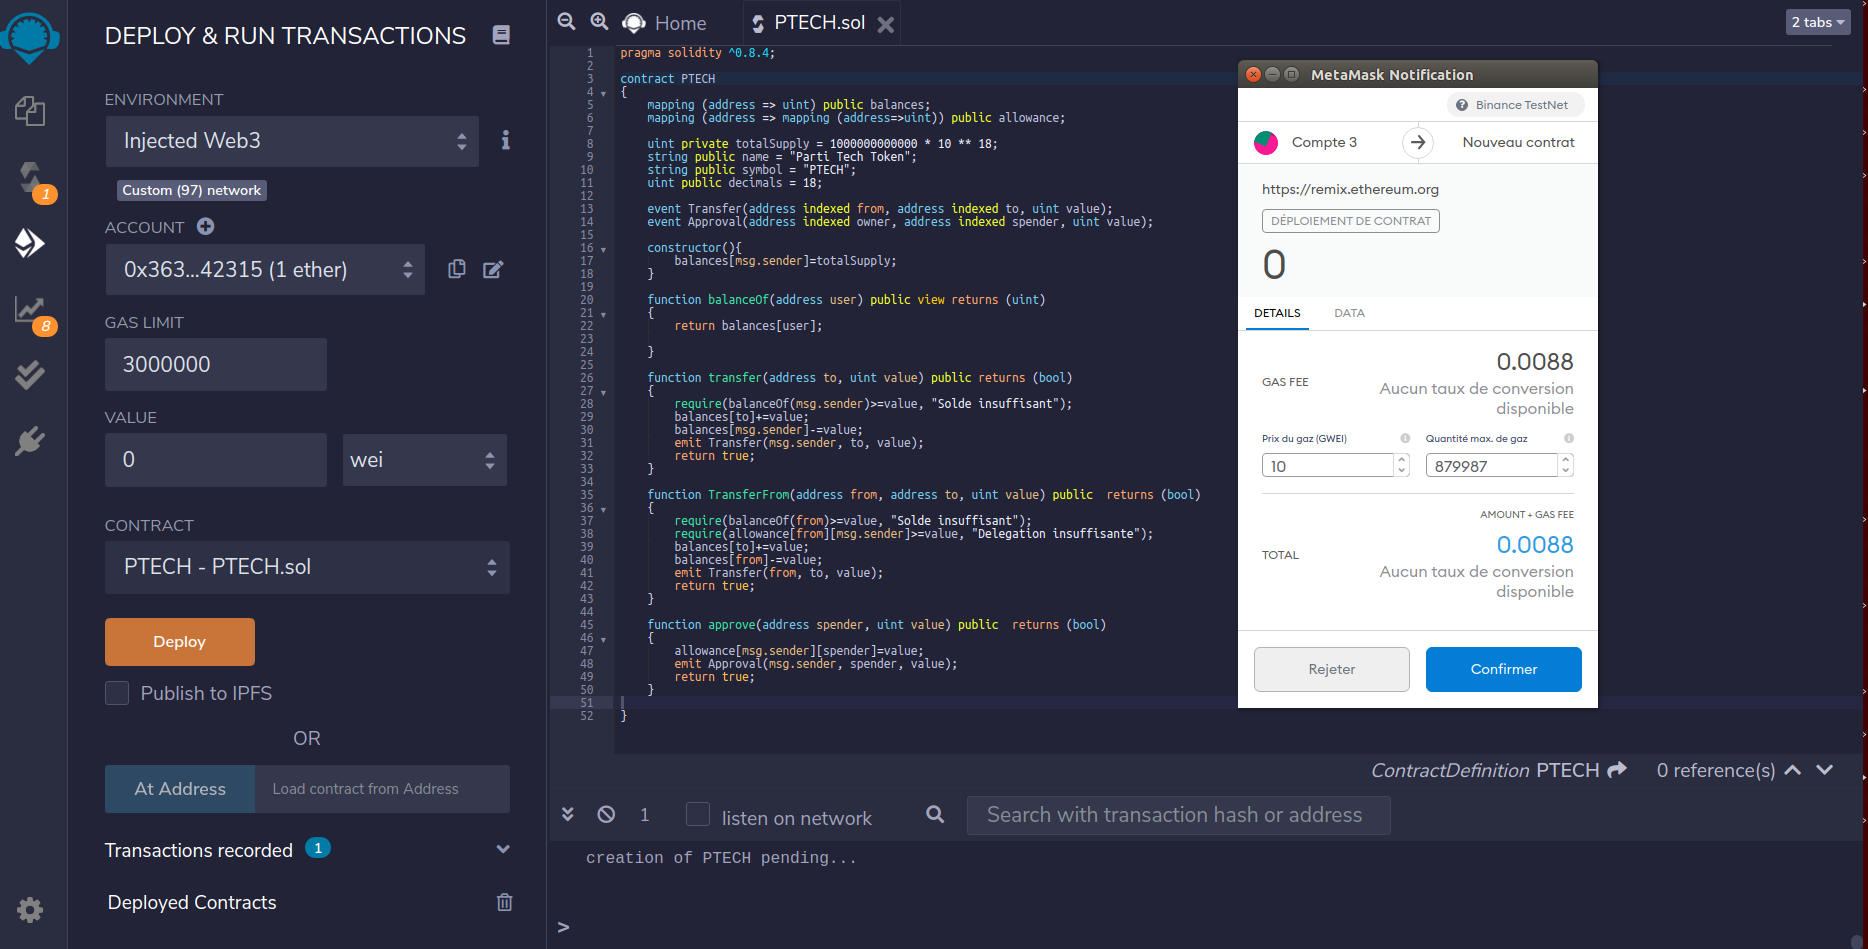1868x949 pixels.
Task: Open the wei unit dropdown
Action: coord(425,460)
